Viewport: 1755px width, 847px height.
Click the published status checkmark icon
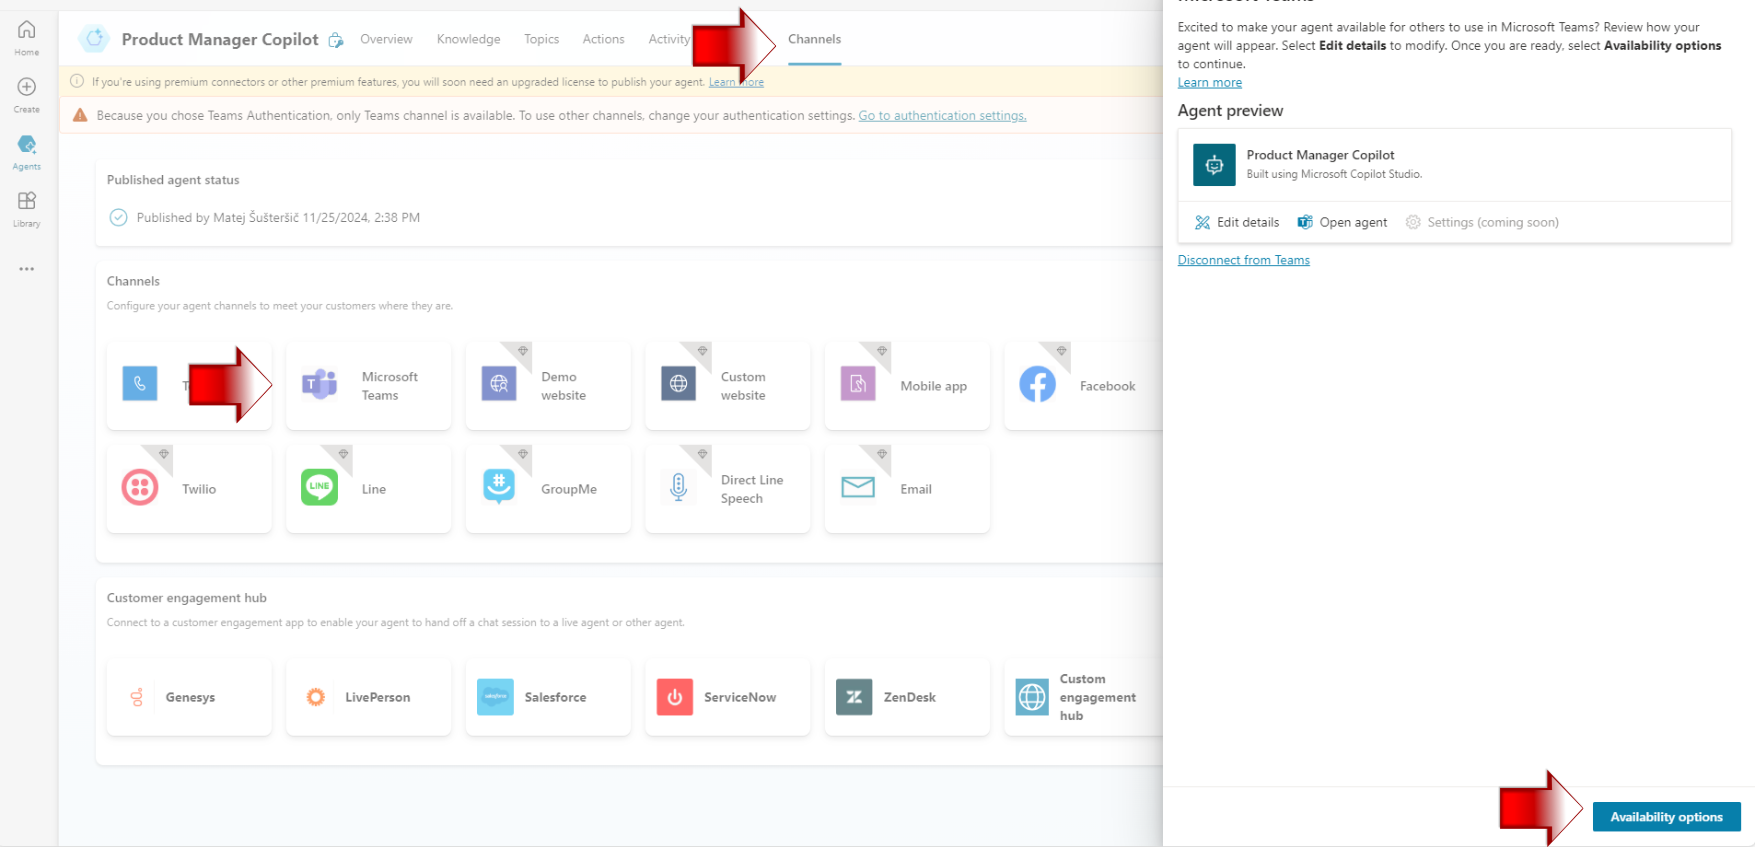118,217
